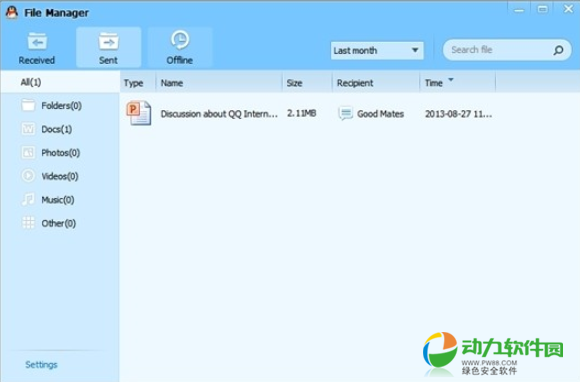
Task: Expand the Last month time filter dropdown
Action: pyautogui.click(x=377, y=50)
